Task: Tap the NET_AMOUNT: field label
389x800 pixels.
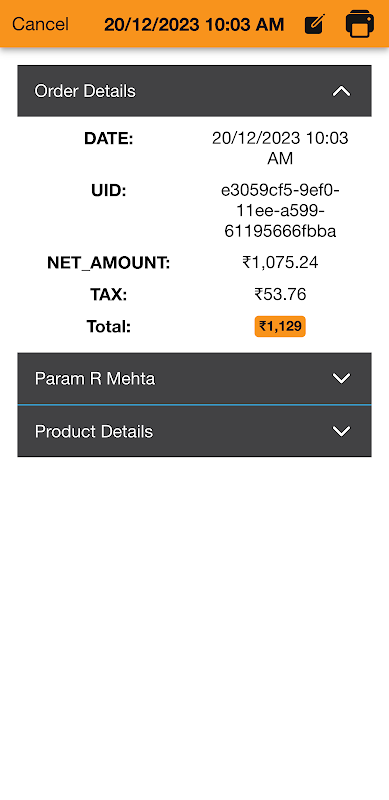Action: click(x=109, y=263)
